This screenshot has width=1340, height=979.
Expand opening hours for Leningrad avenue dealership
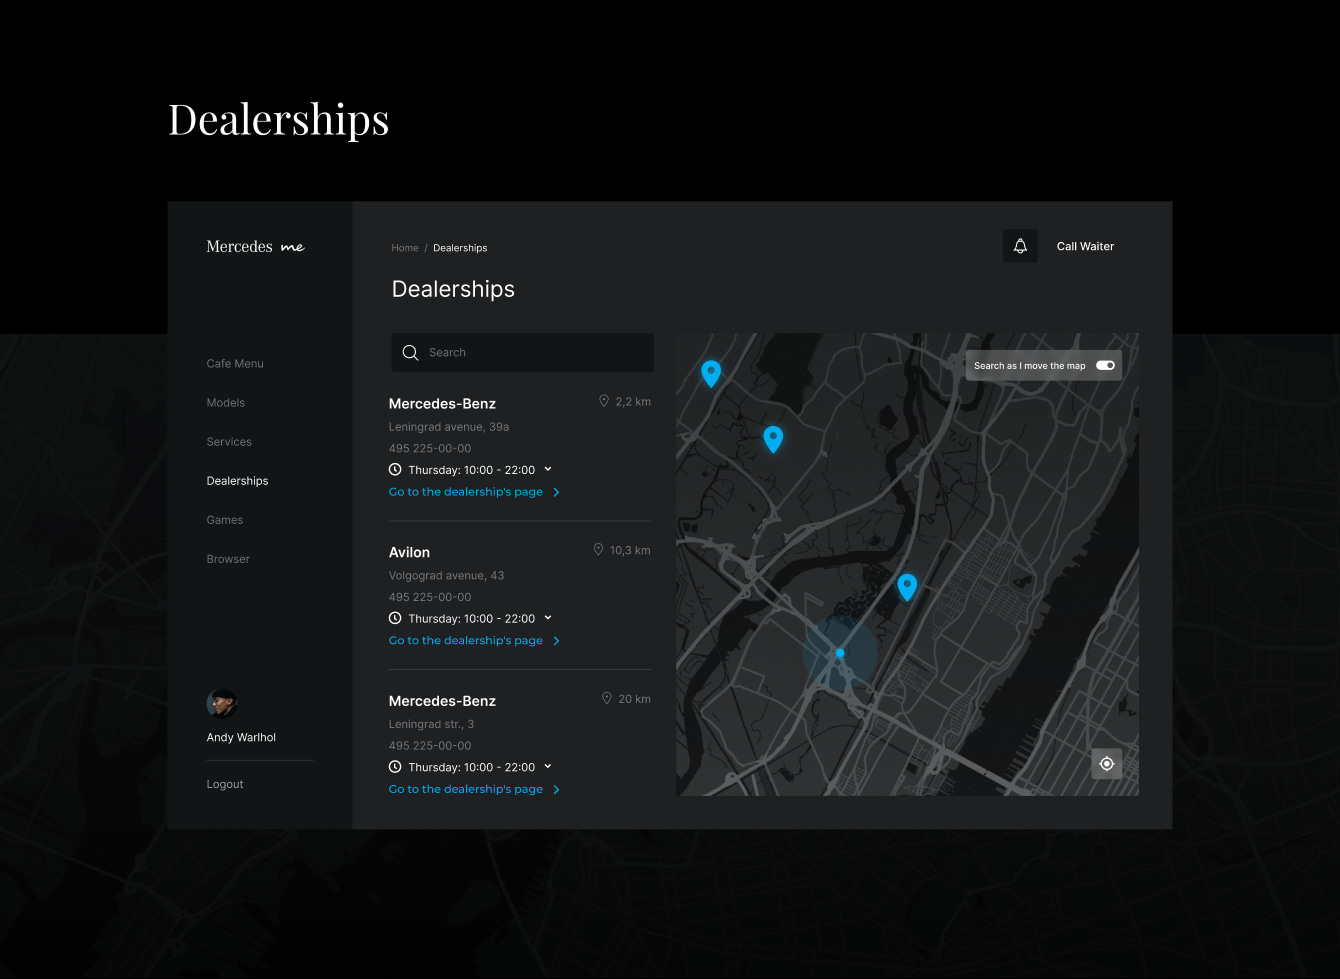pos(548,469)
